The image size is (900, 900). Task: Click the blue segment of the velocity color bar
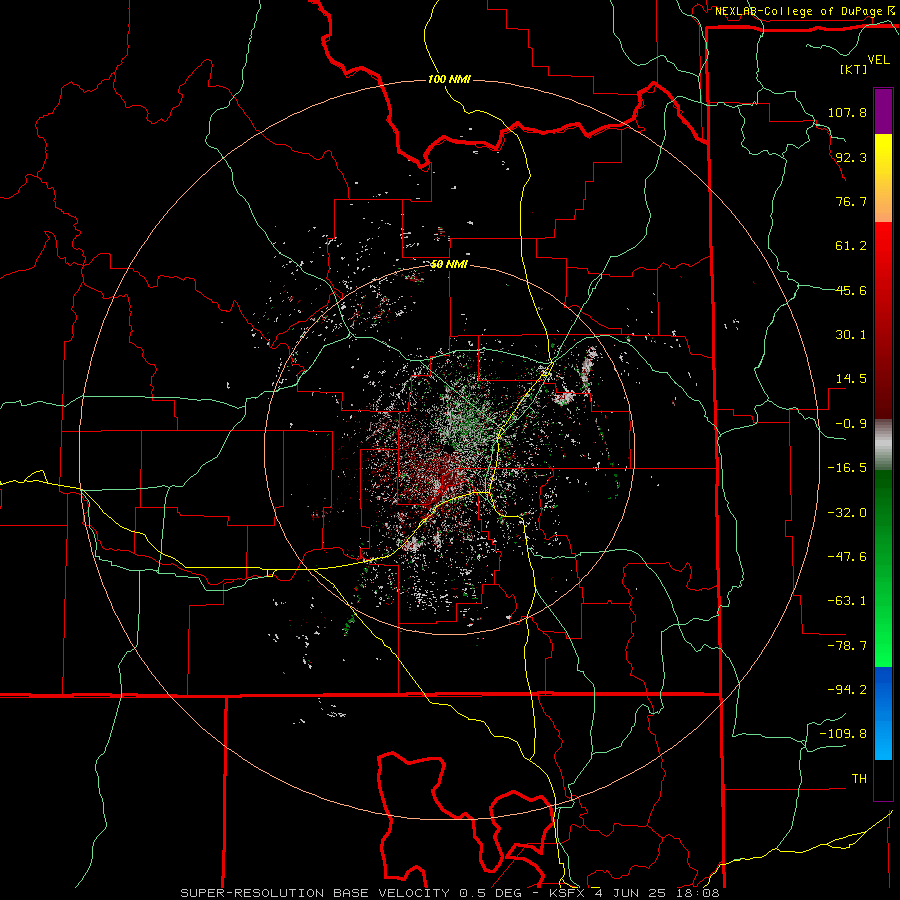tap(883, 713)
